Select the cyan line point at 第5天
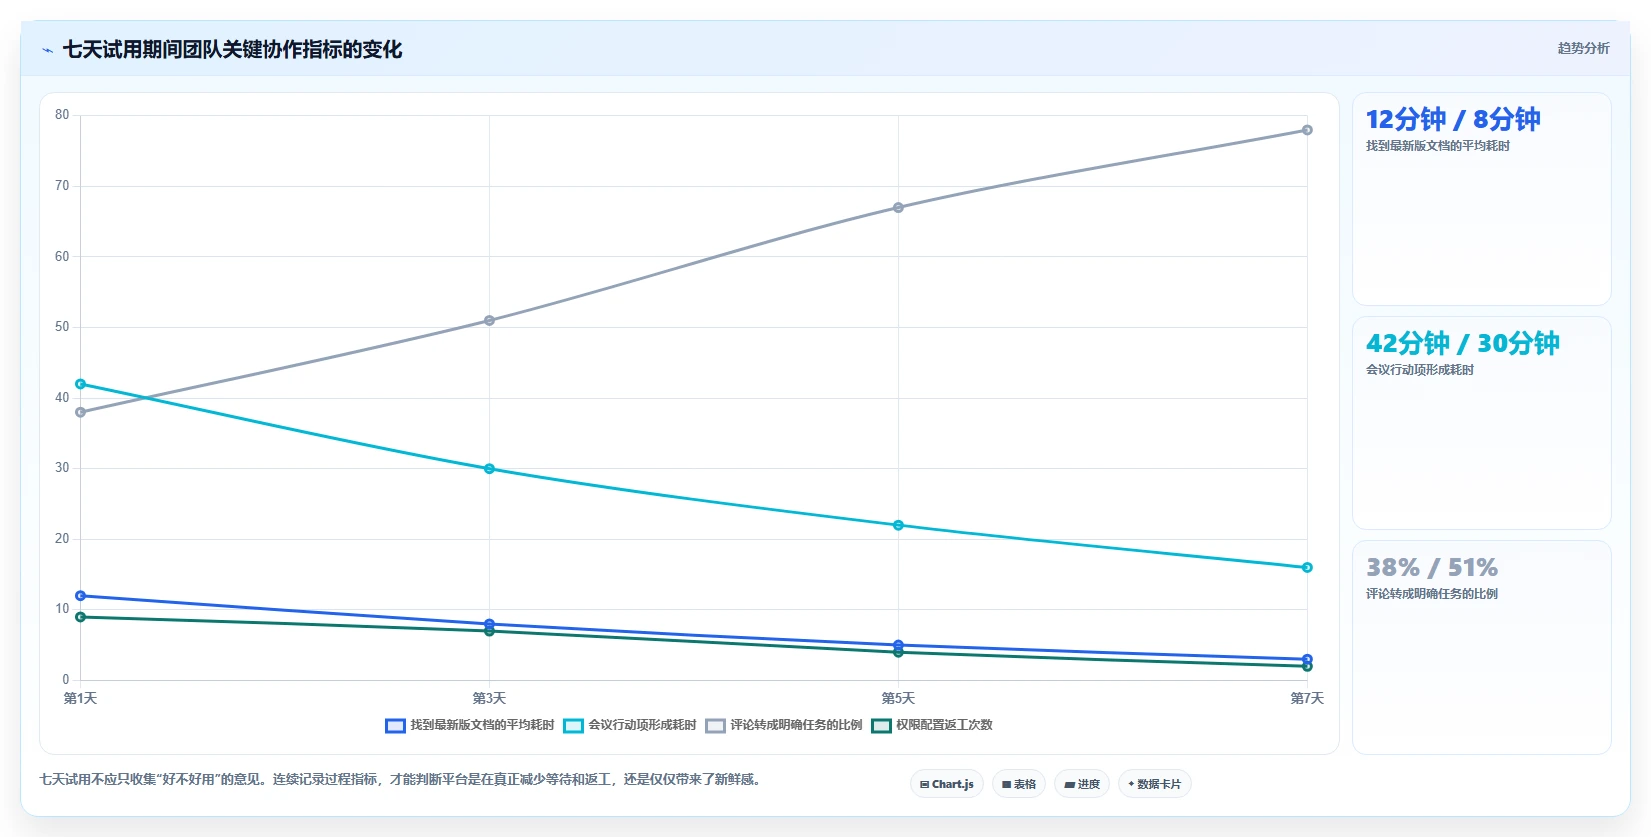 (898, 525)
